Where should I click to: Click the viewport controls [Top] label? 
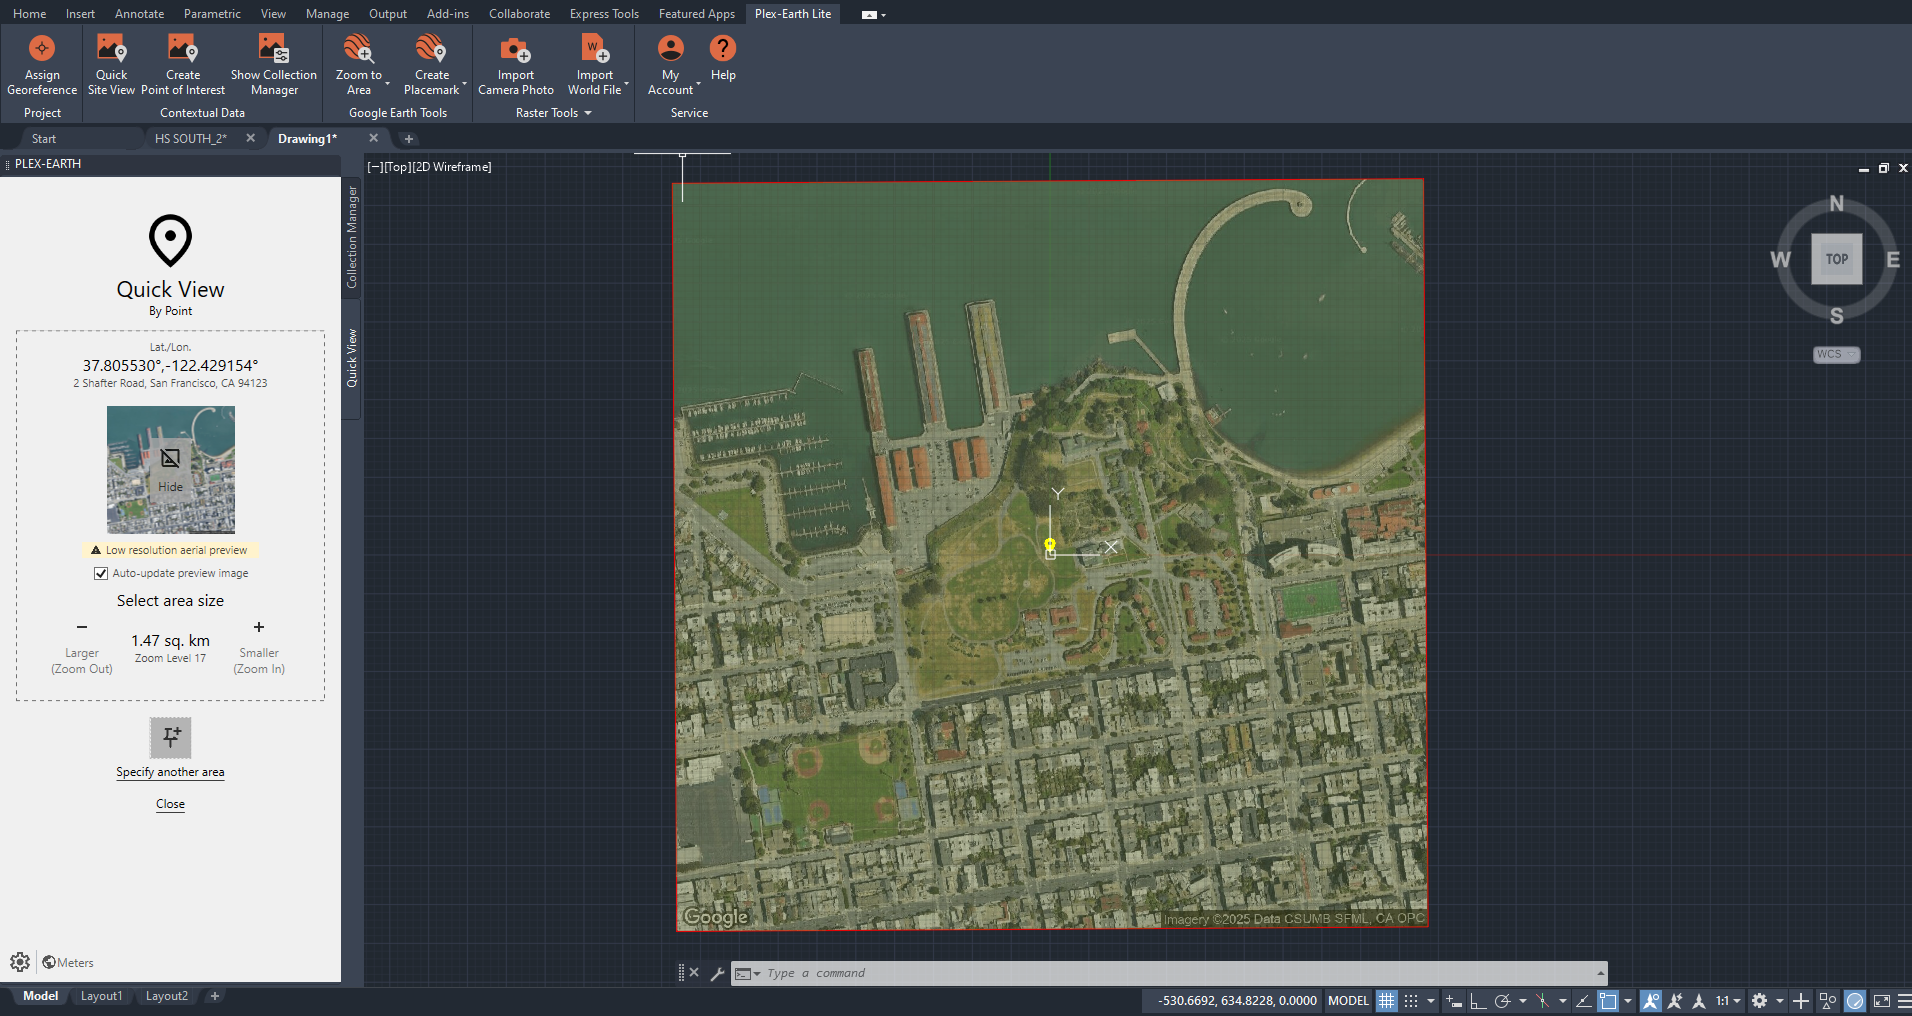coord(398,167)
